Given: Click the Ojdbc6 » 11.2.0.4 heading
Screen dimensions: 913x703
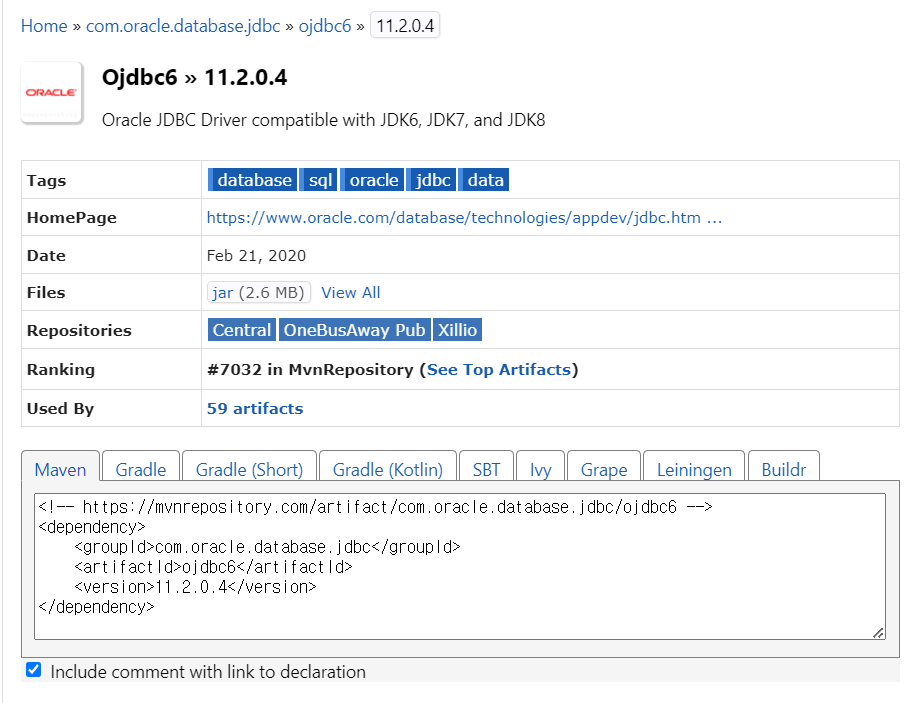Looking at the screenshot, I should tap(194, 77).
